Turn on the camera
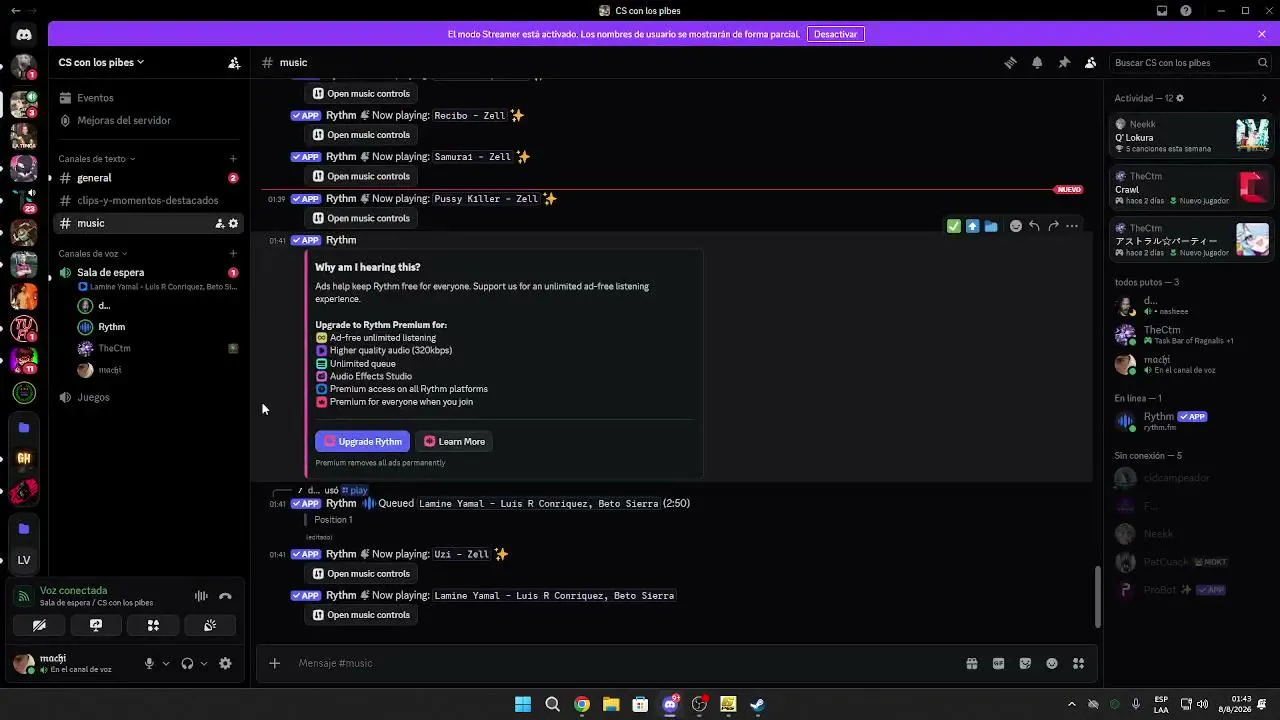The width and height of the screenshot is (1280, 720). pos(39,625)
